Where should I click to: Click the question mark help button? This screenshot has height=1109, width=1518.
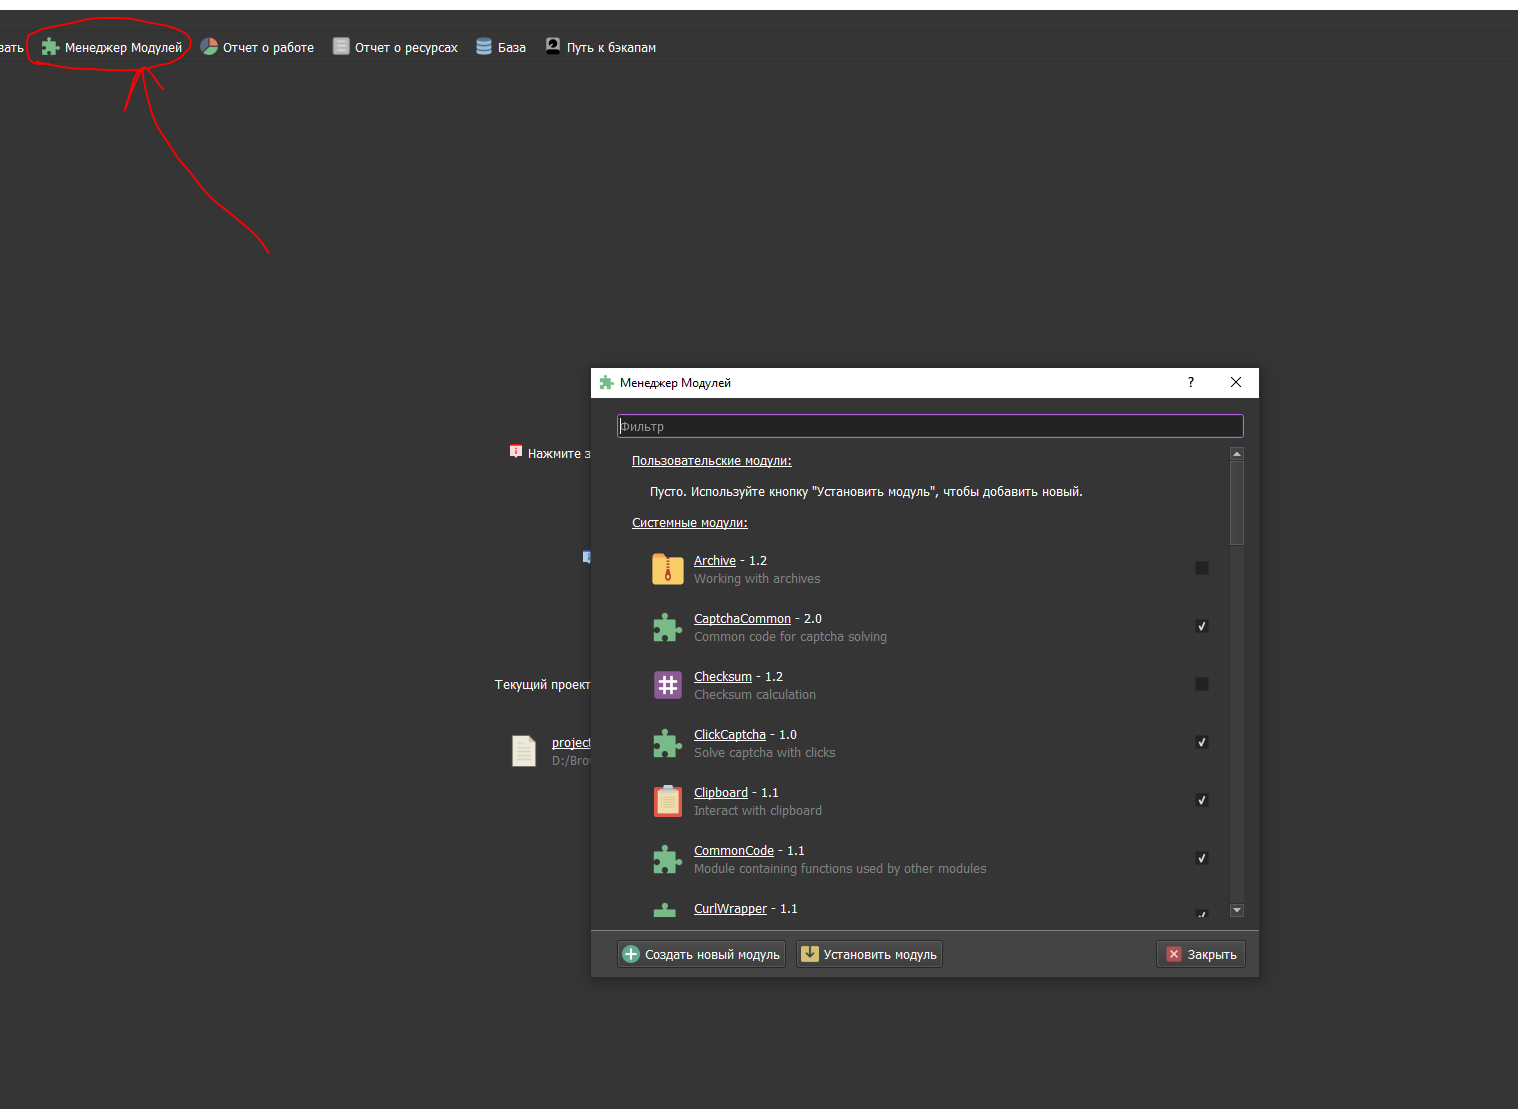click(1190, 383)
